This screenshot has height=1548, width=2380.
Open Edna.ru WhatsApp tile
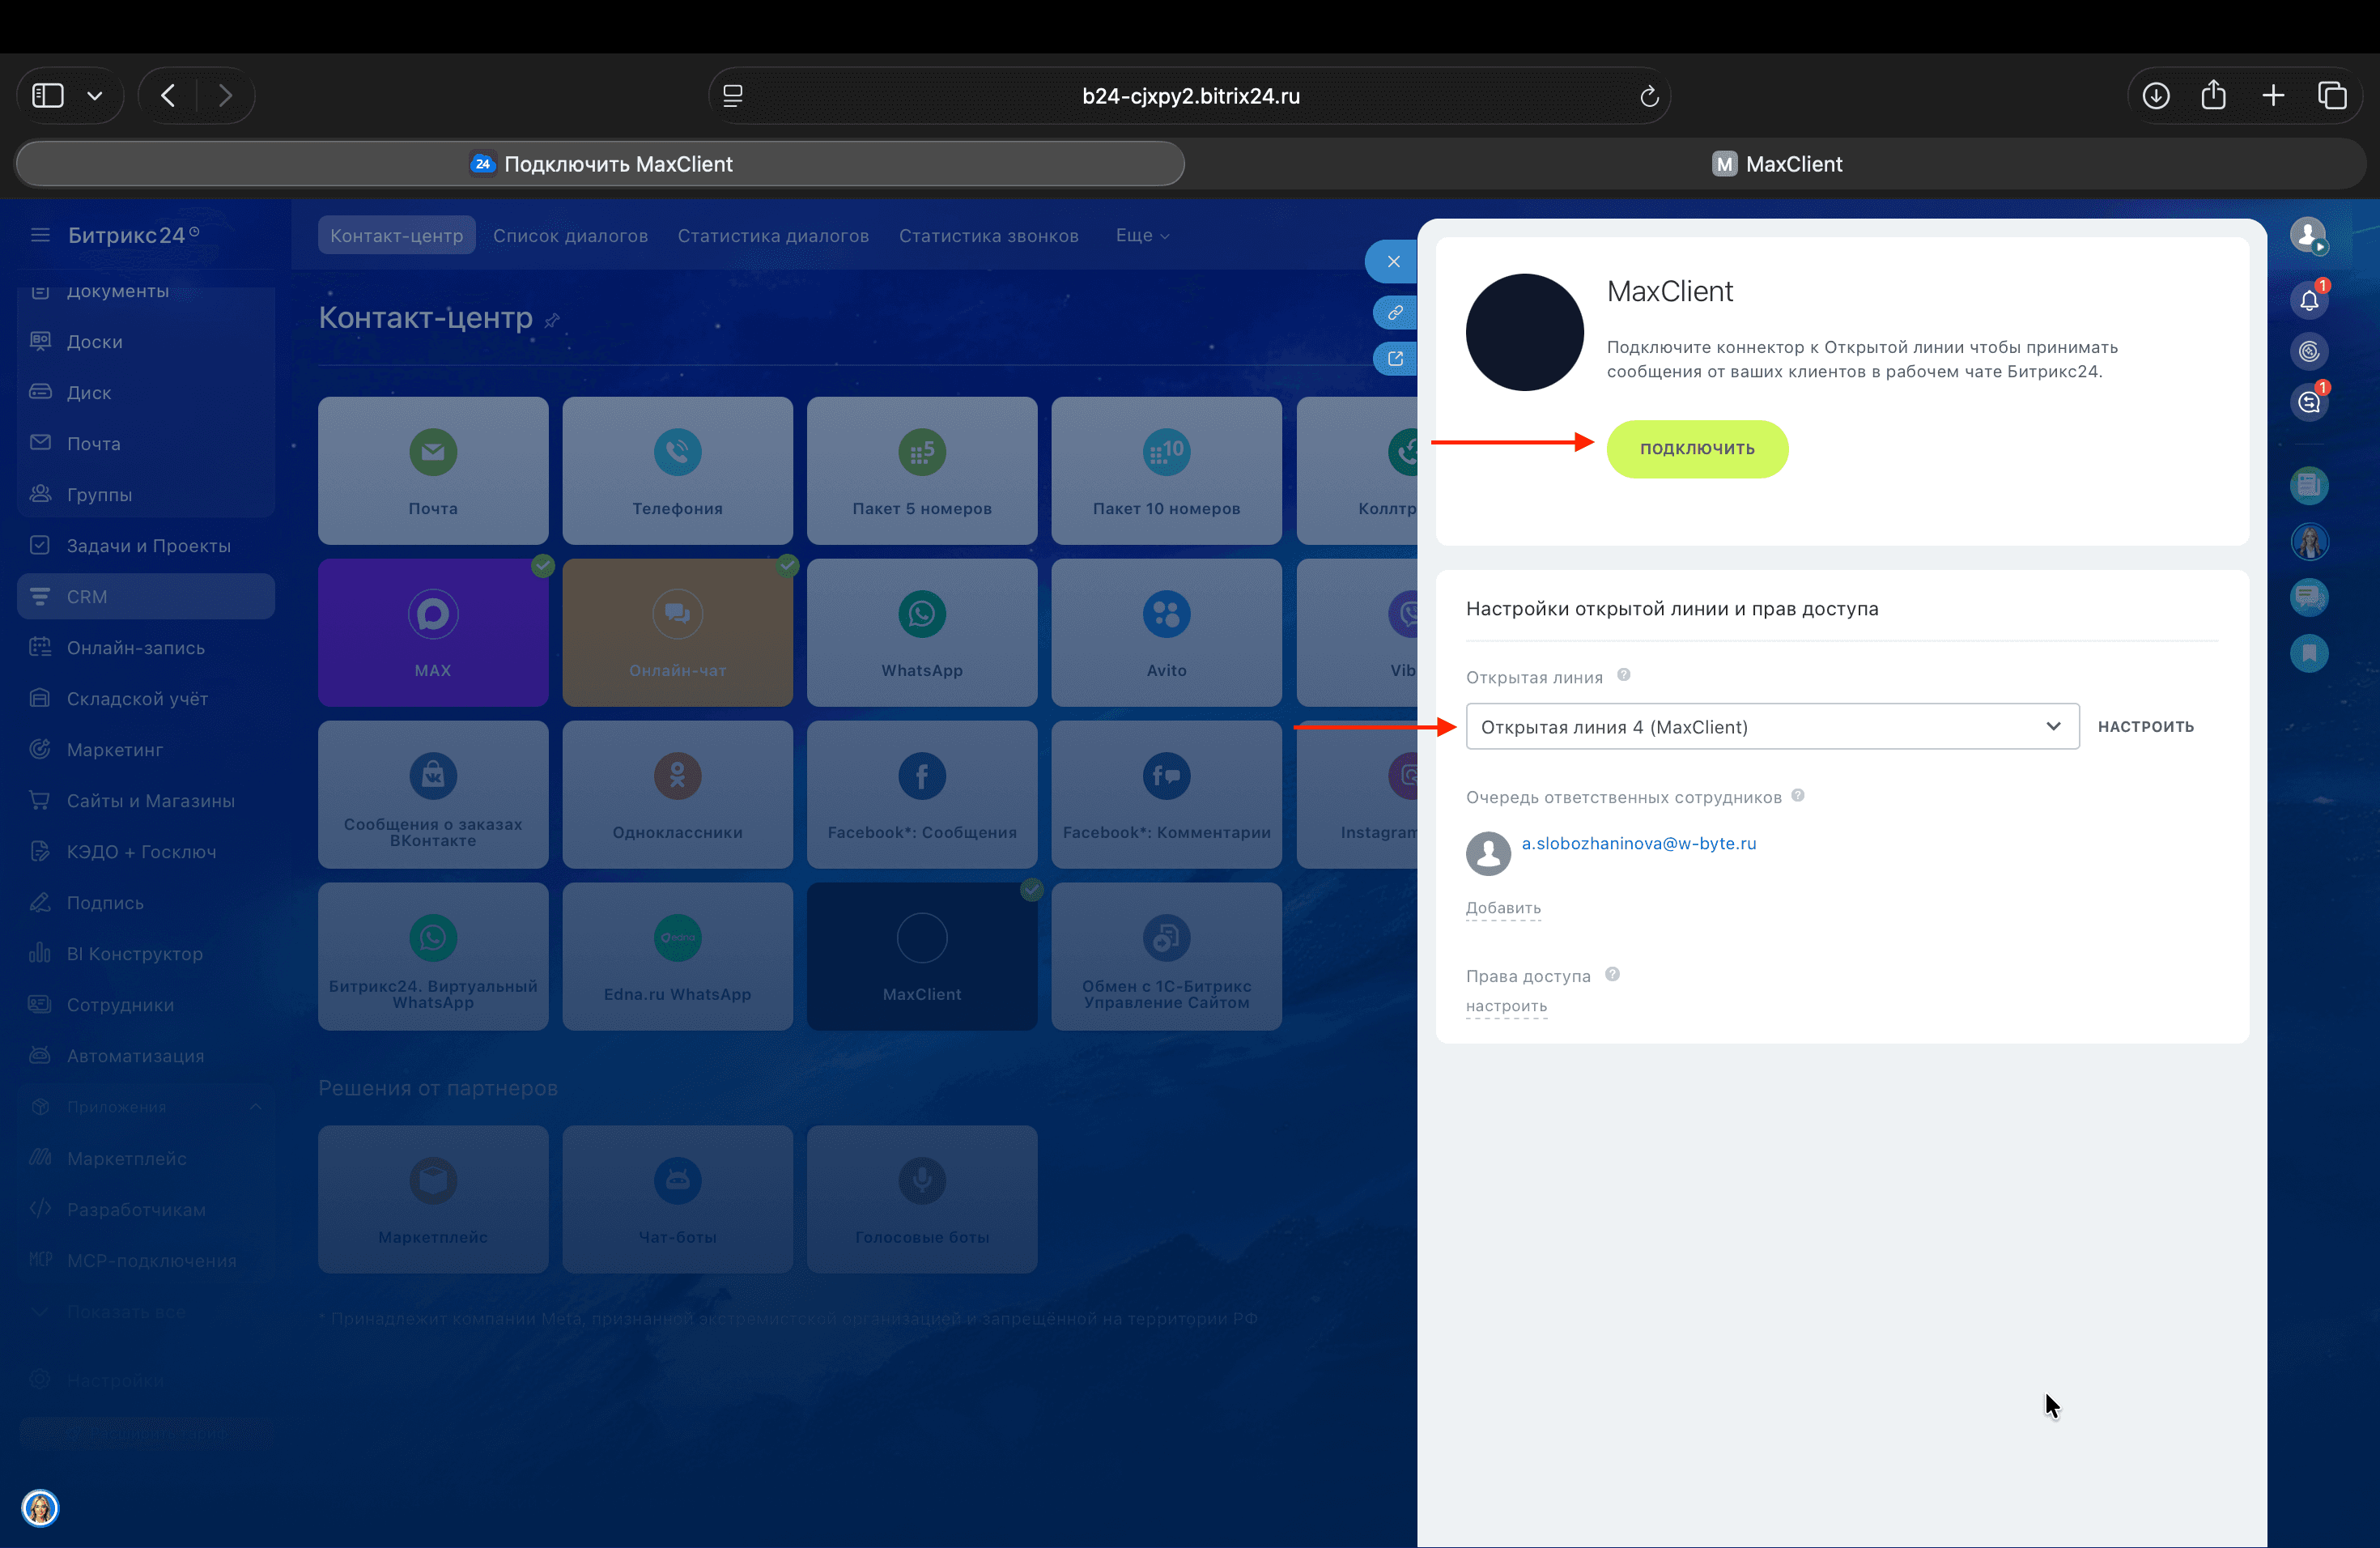pyautogui.click(x=677, y=957)
